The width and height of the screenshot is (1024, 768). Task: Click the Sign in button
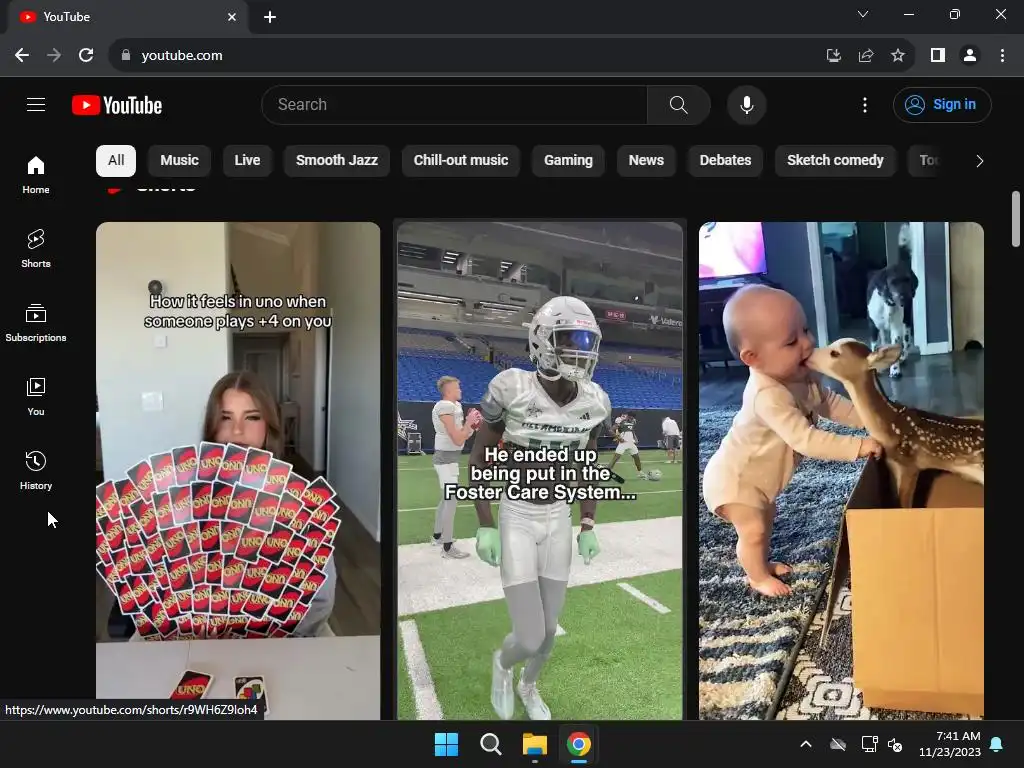(x=942, y=104)
